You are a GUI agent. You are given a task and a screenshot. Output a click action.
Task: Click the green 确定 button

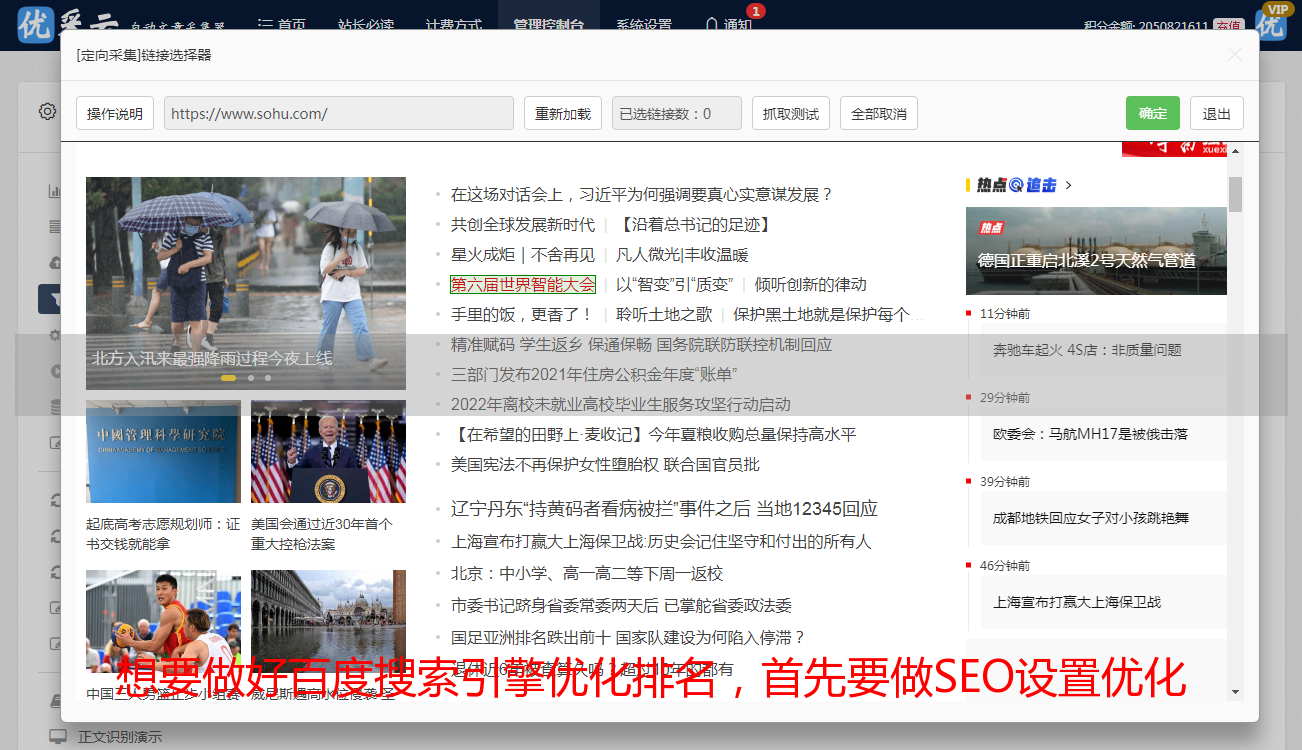coord(1152,113)
